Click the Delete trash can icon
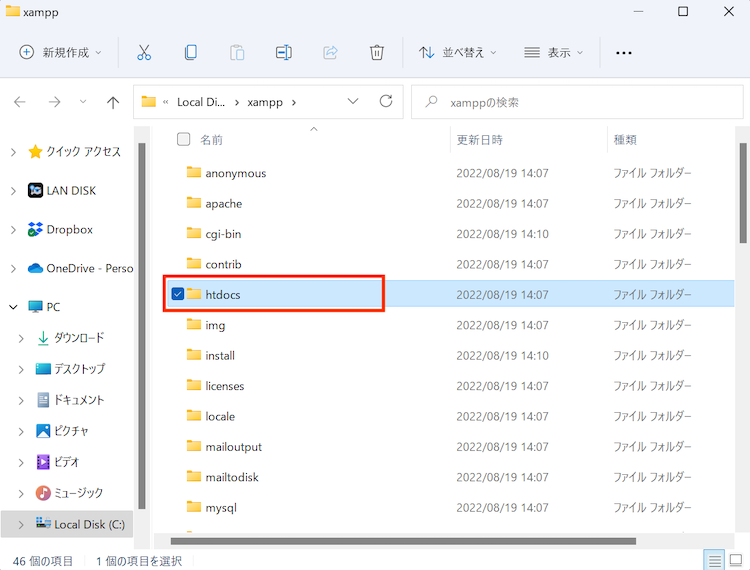 click(x=377, y=52)
